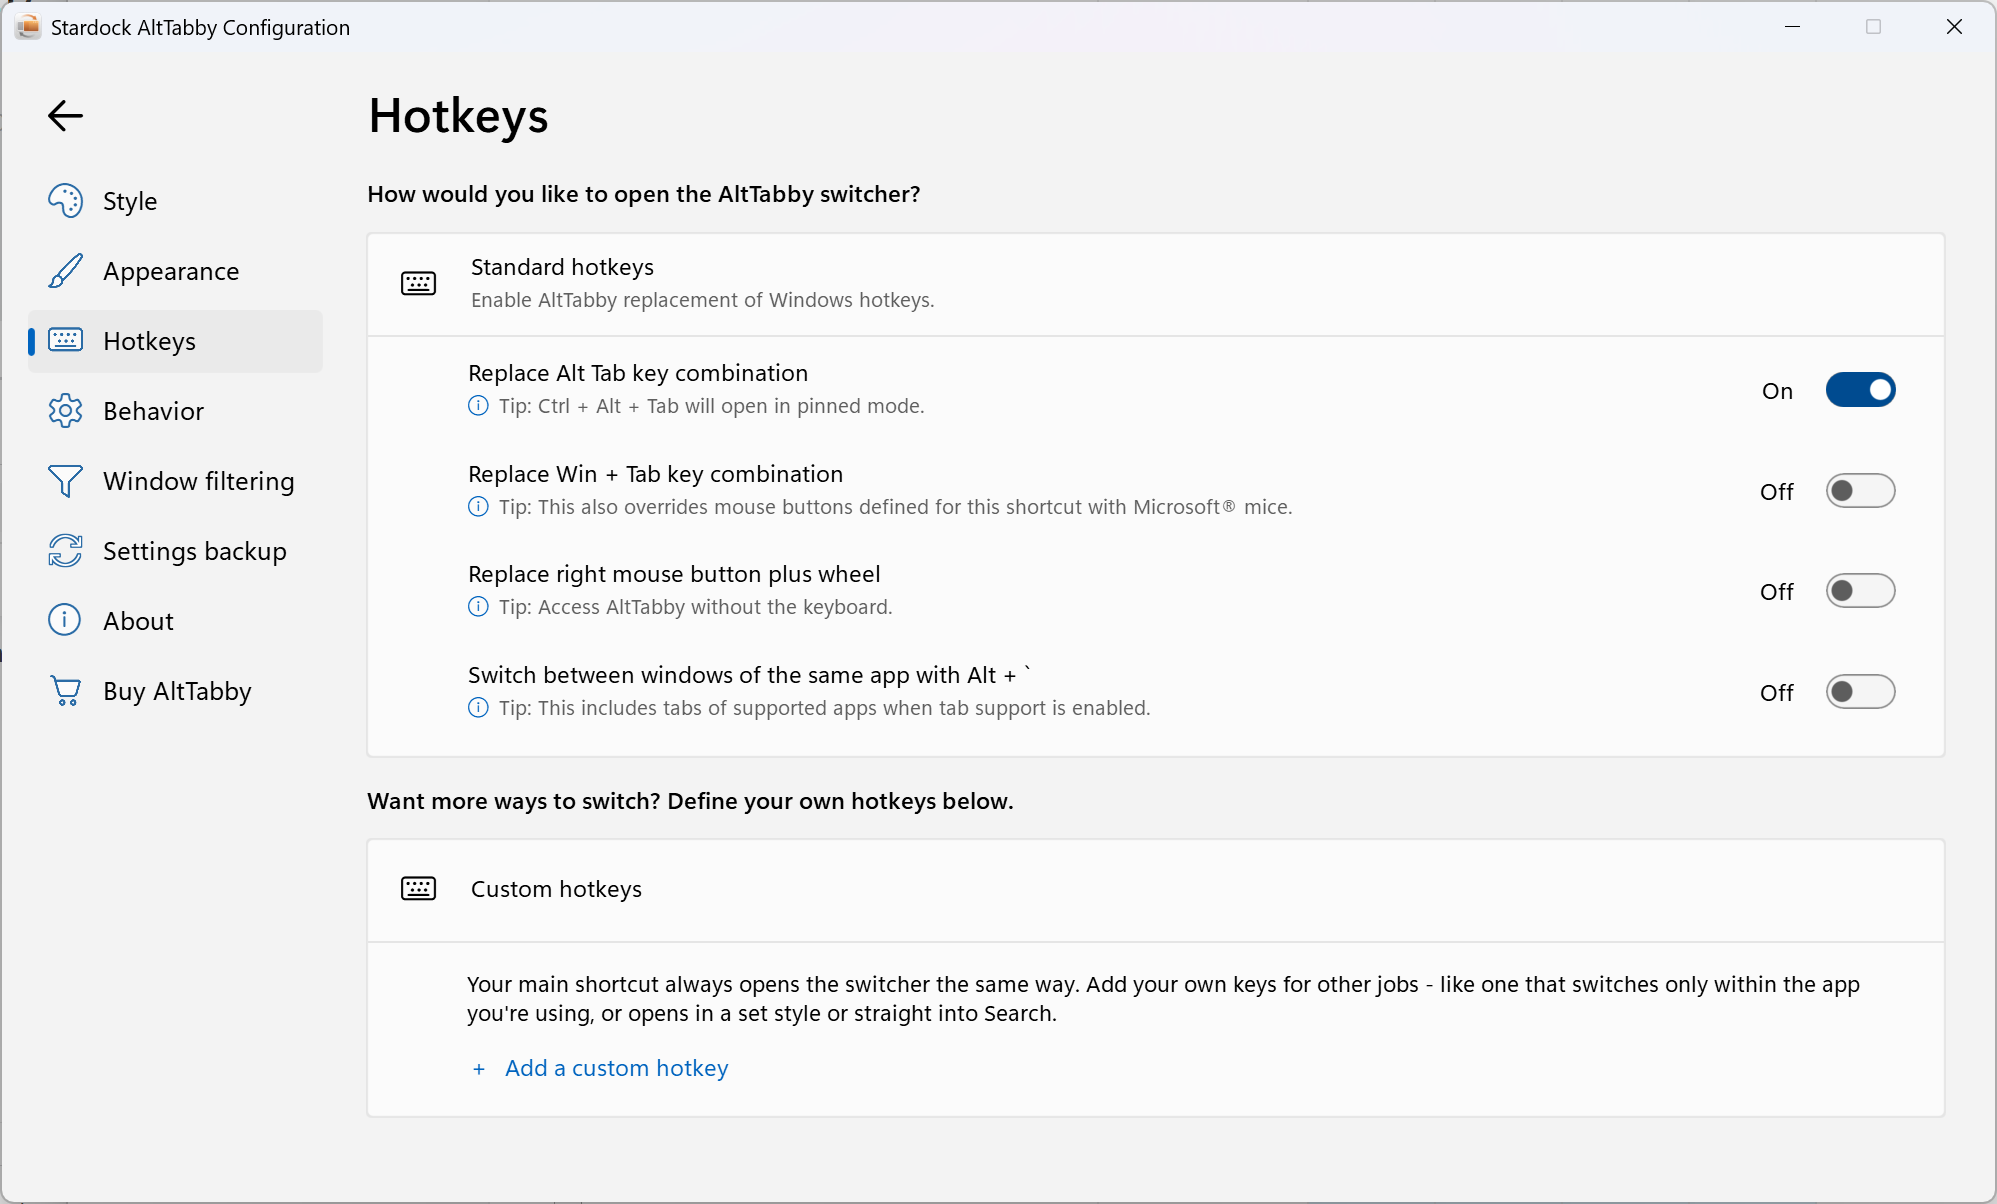Viewport: 1997px width, 1204px height.
Task: Click the Custom hotkeys keyboard icon
Action: pyautogui.click(x=418, y=889)
